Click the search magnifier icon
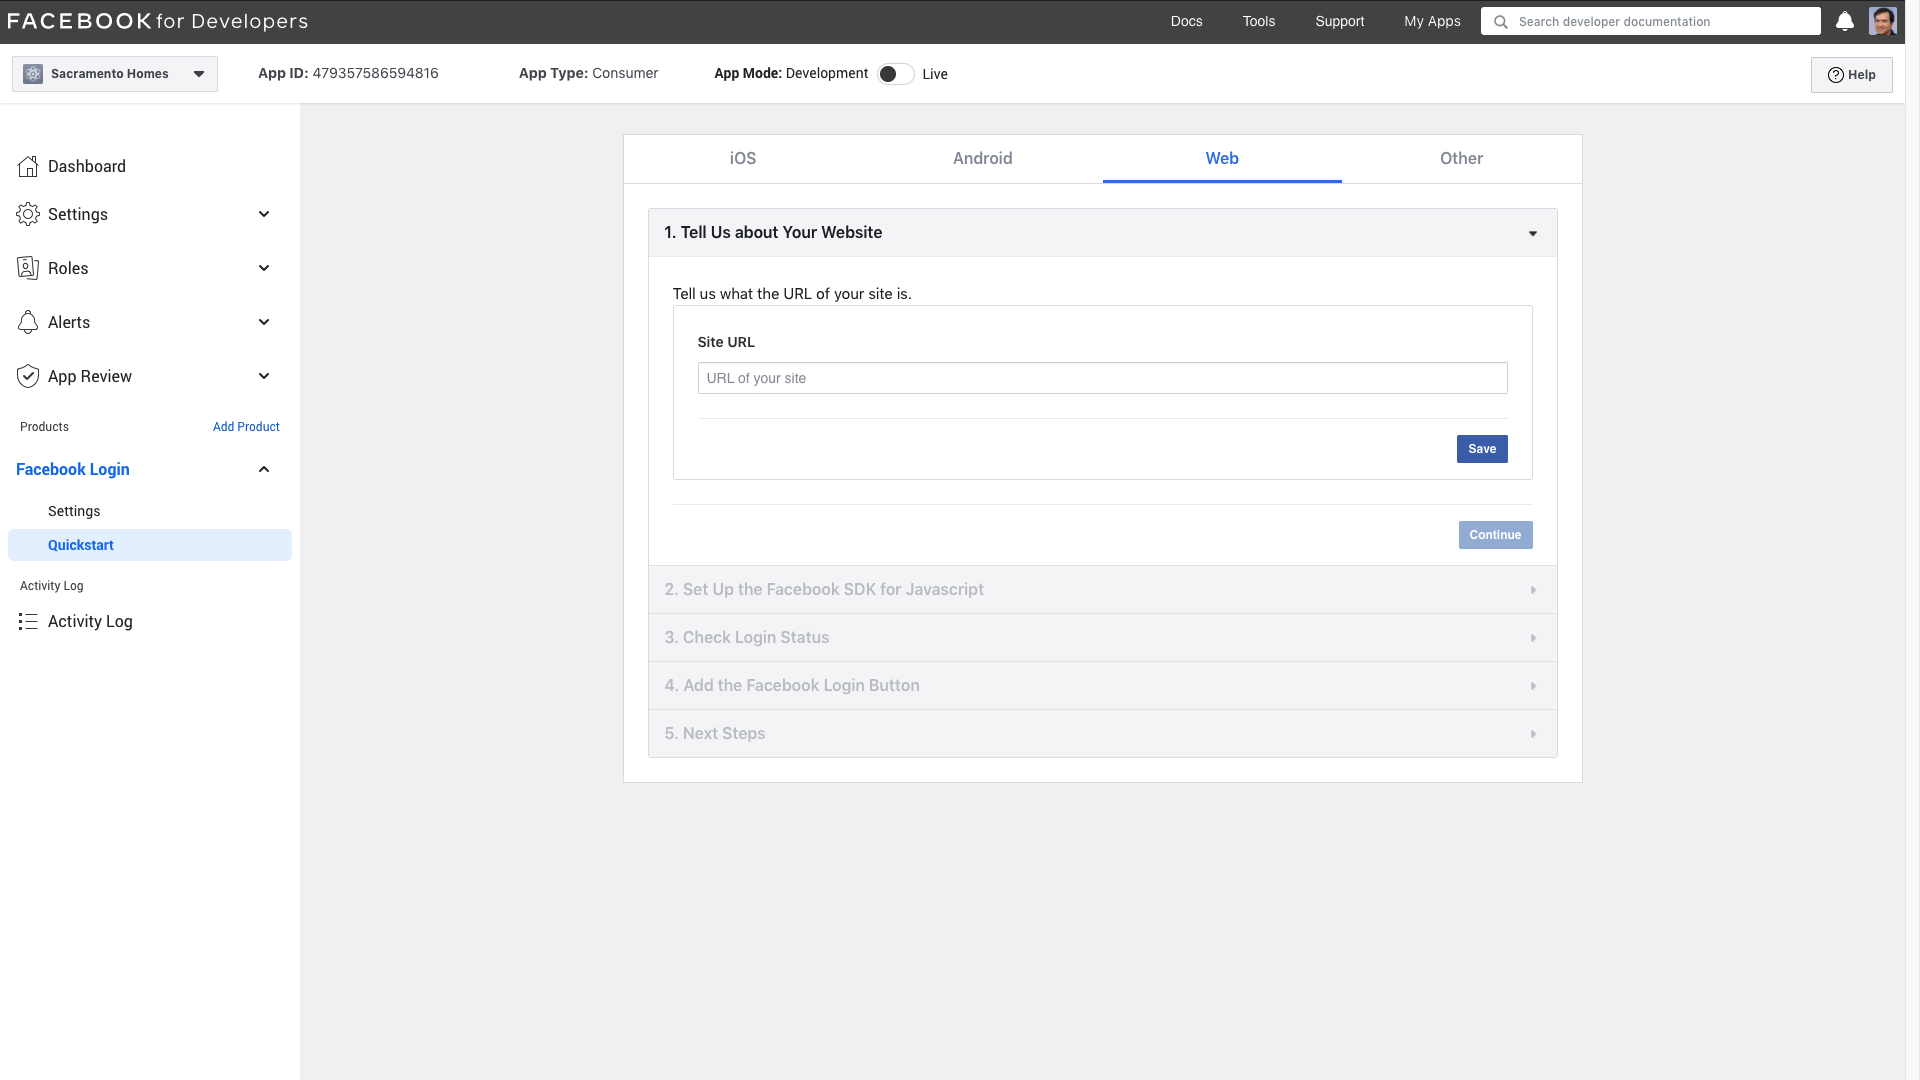 pyautogui.click(x=1500, y=22)
